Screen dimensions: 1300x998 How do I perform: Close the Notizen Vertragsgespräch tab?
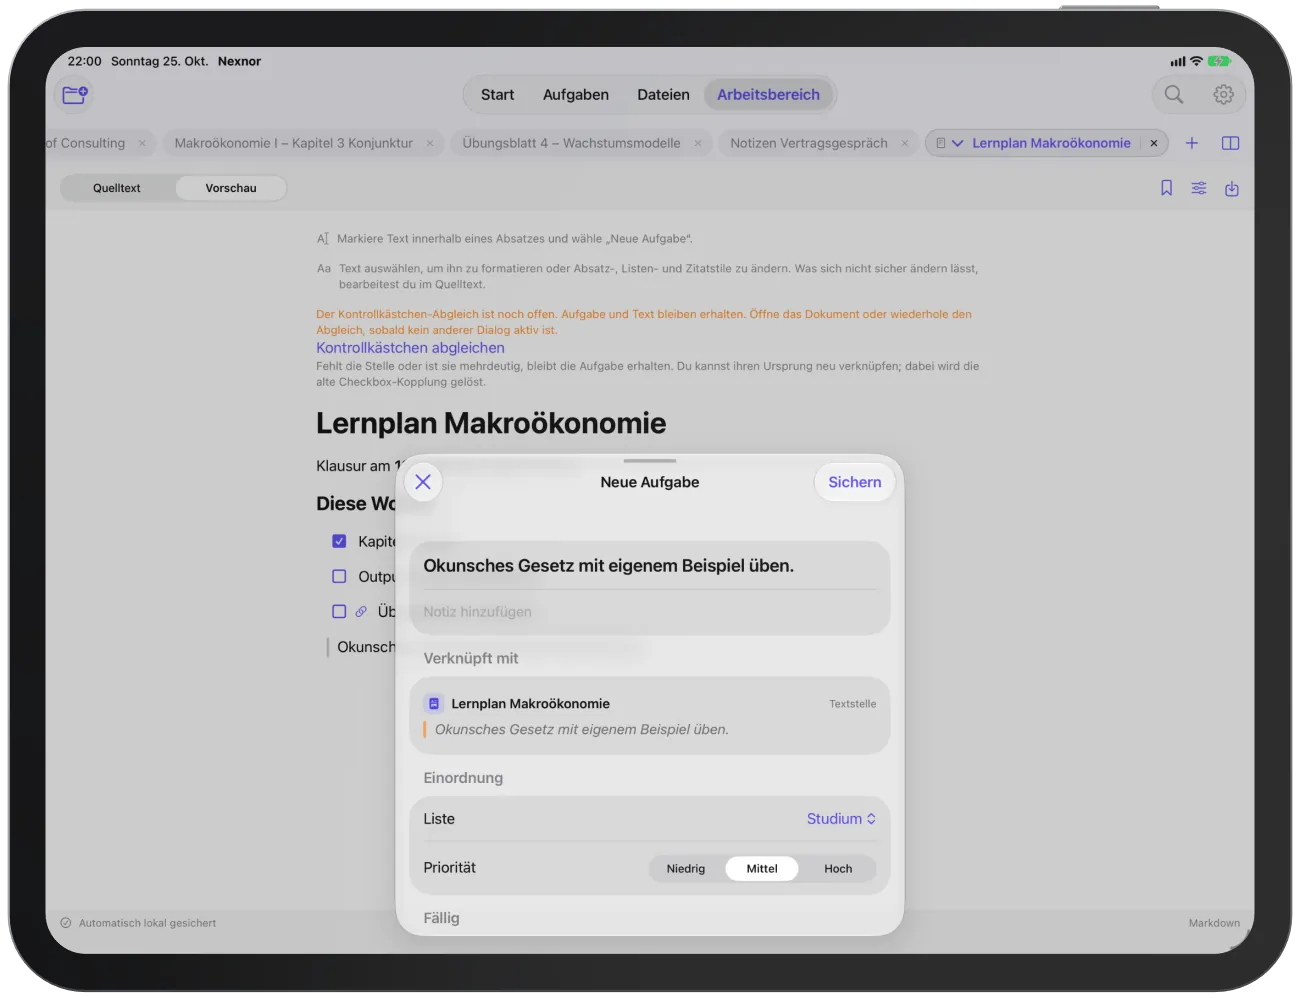(905, 143)
